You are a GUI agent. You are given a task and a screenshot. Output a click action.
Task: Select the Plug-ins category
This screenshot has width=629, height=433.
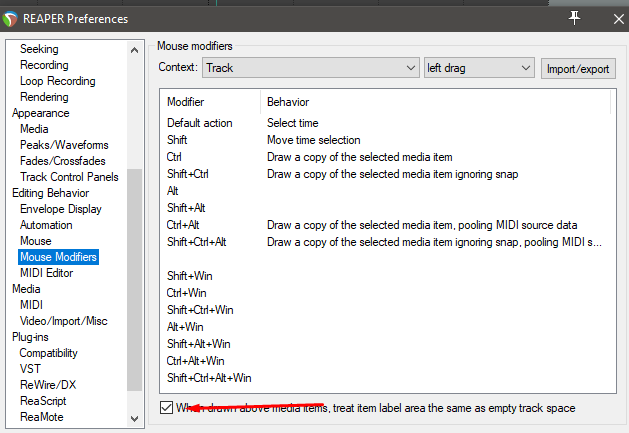[x=30, y=337]
